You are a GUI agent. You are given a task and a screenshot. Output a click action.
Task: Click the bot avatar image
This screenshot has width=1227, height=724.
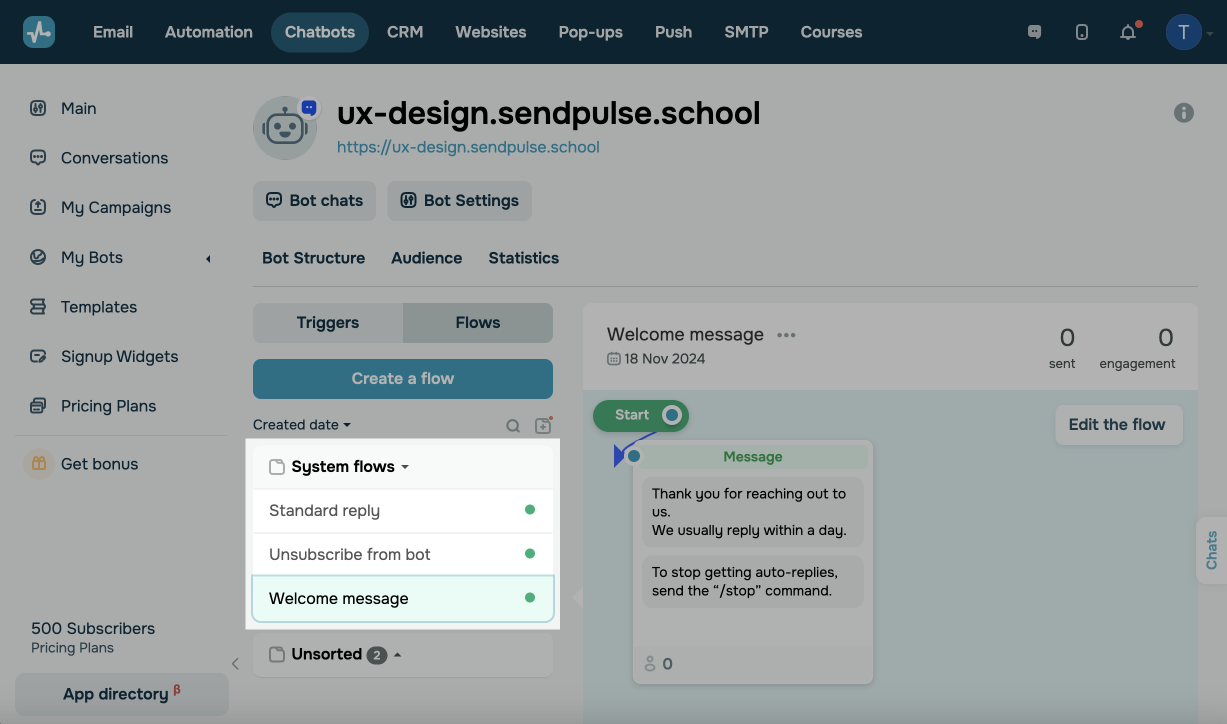coord(285,127)
